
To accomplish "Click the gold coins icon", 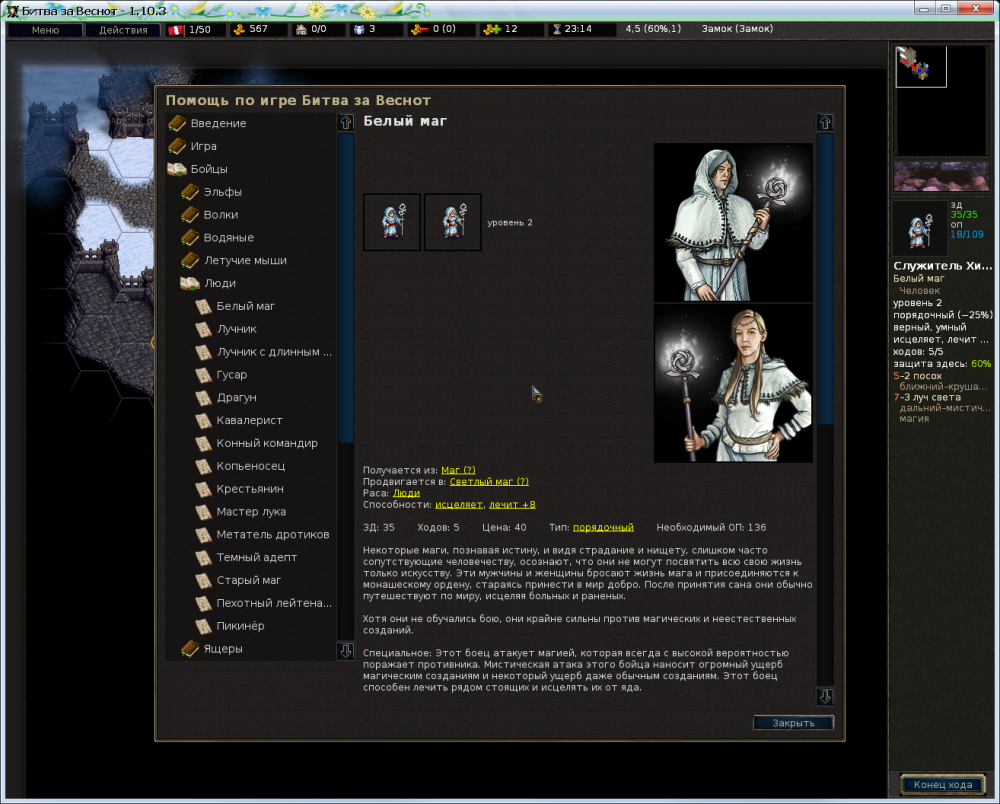I will pyautogui.click(x=239, y=29).
